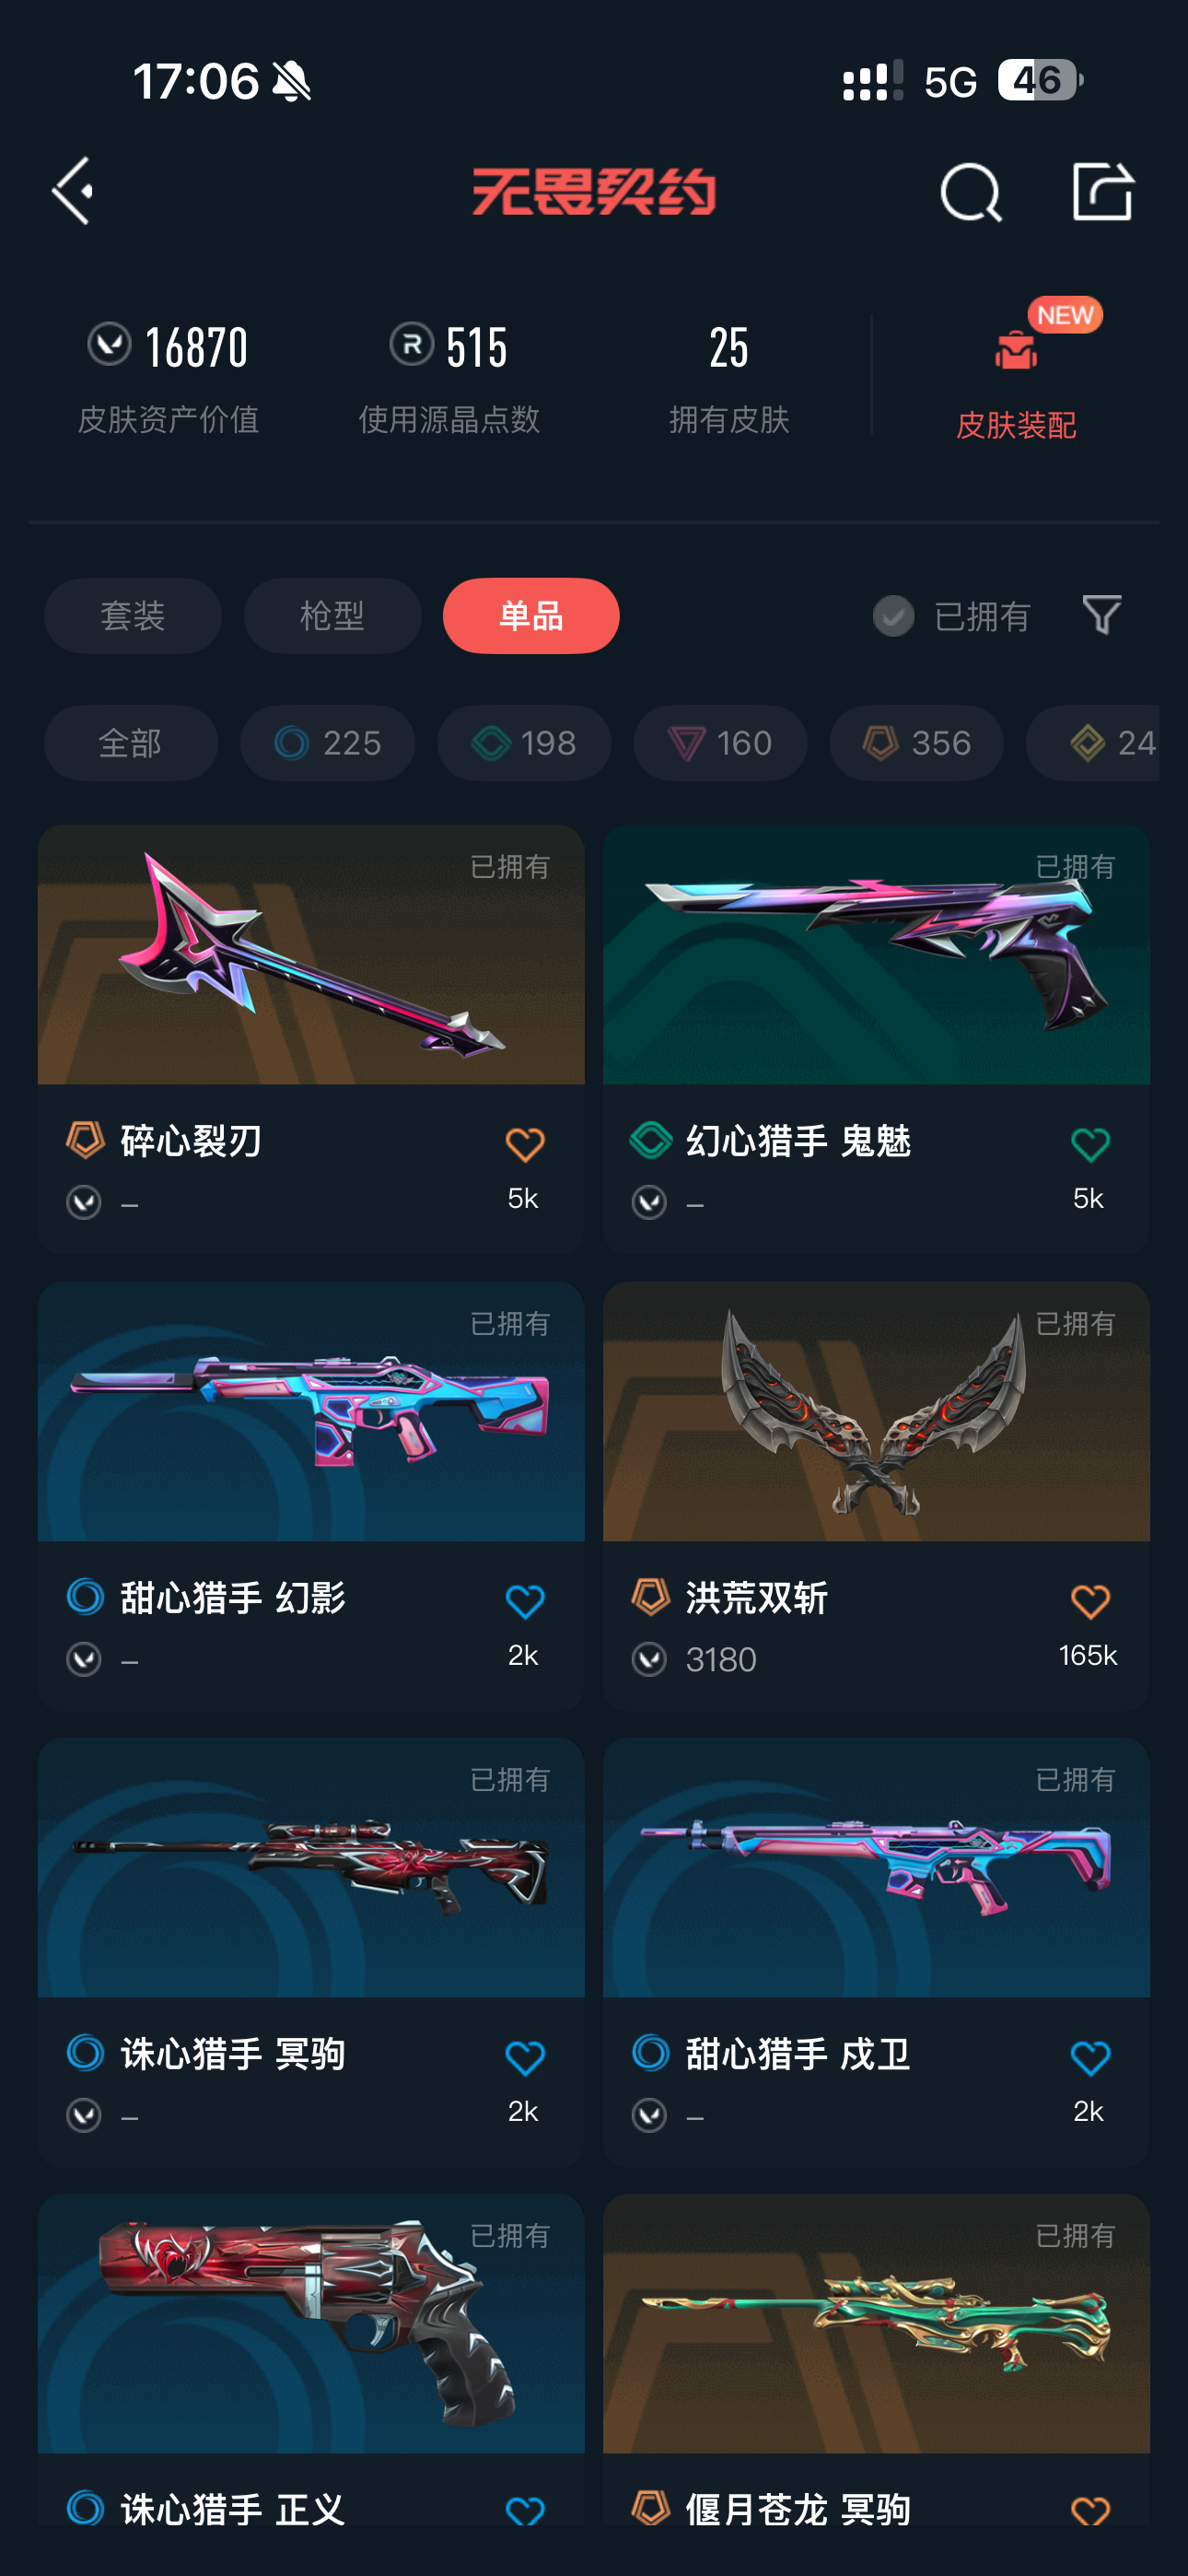Favorite the 幻心猎手 鬼魅 heart

point(1089,1145)
